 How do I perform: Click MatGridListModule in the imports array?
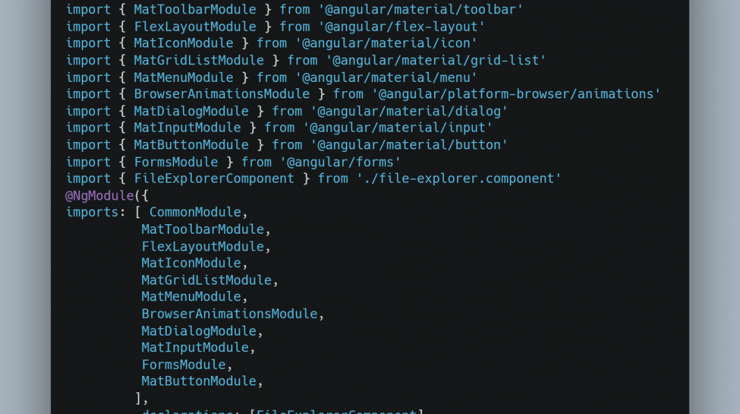pyautogui.click(x=207, y=280)
